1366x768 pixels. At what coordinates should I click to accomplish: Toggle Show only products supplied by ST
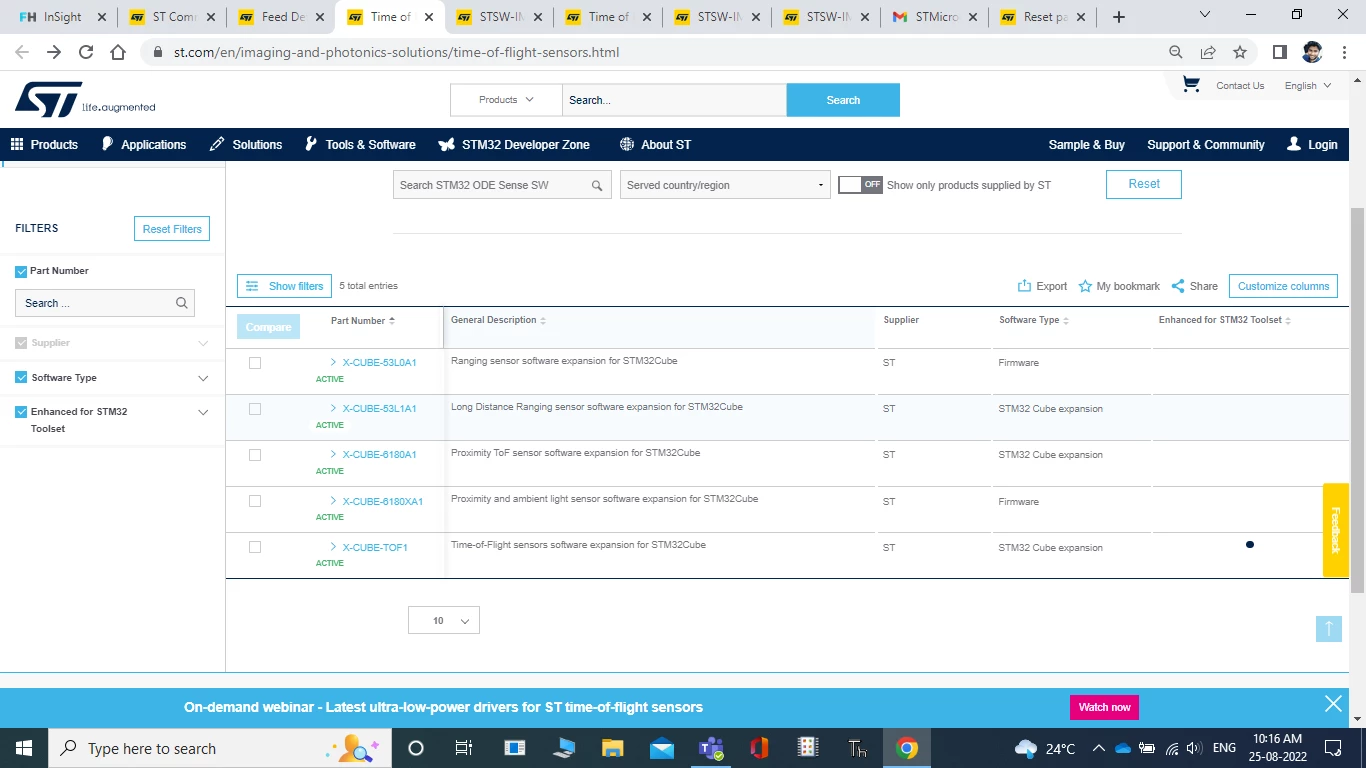[860, 185]
